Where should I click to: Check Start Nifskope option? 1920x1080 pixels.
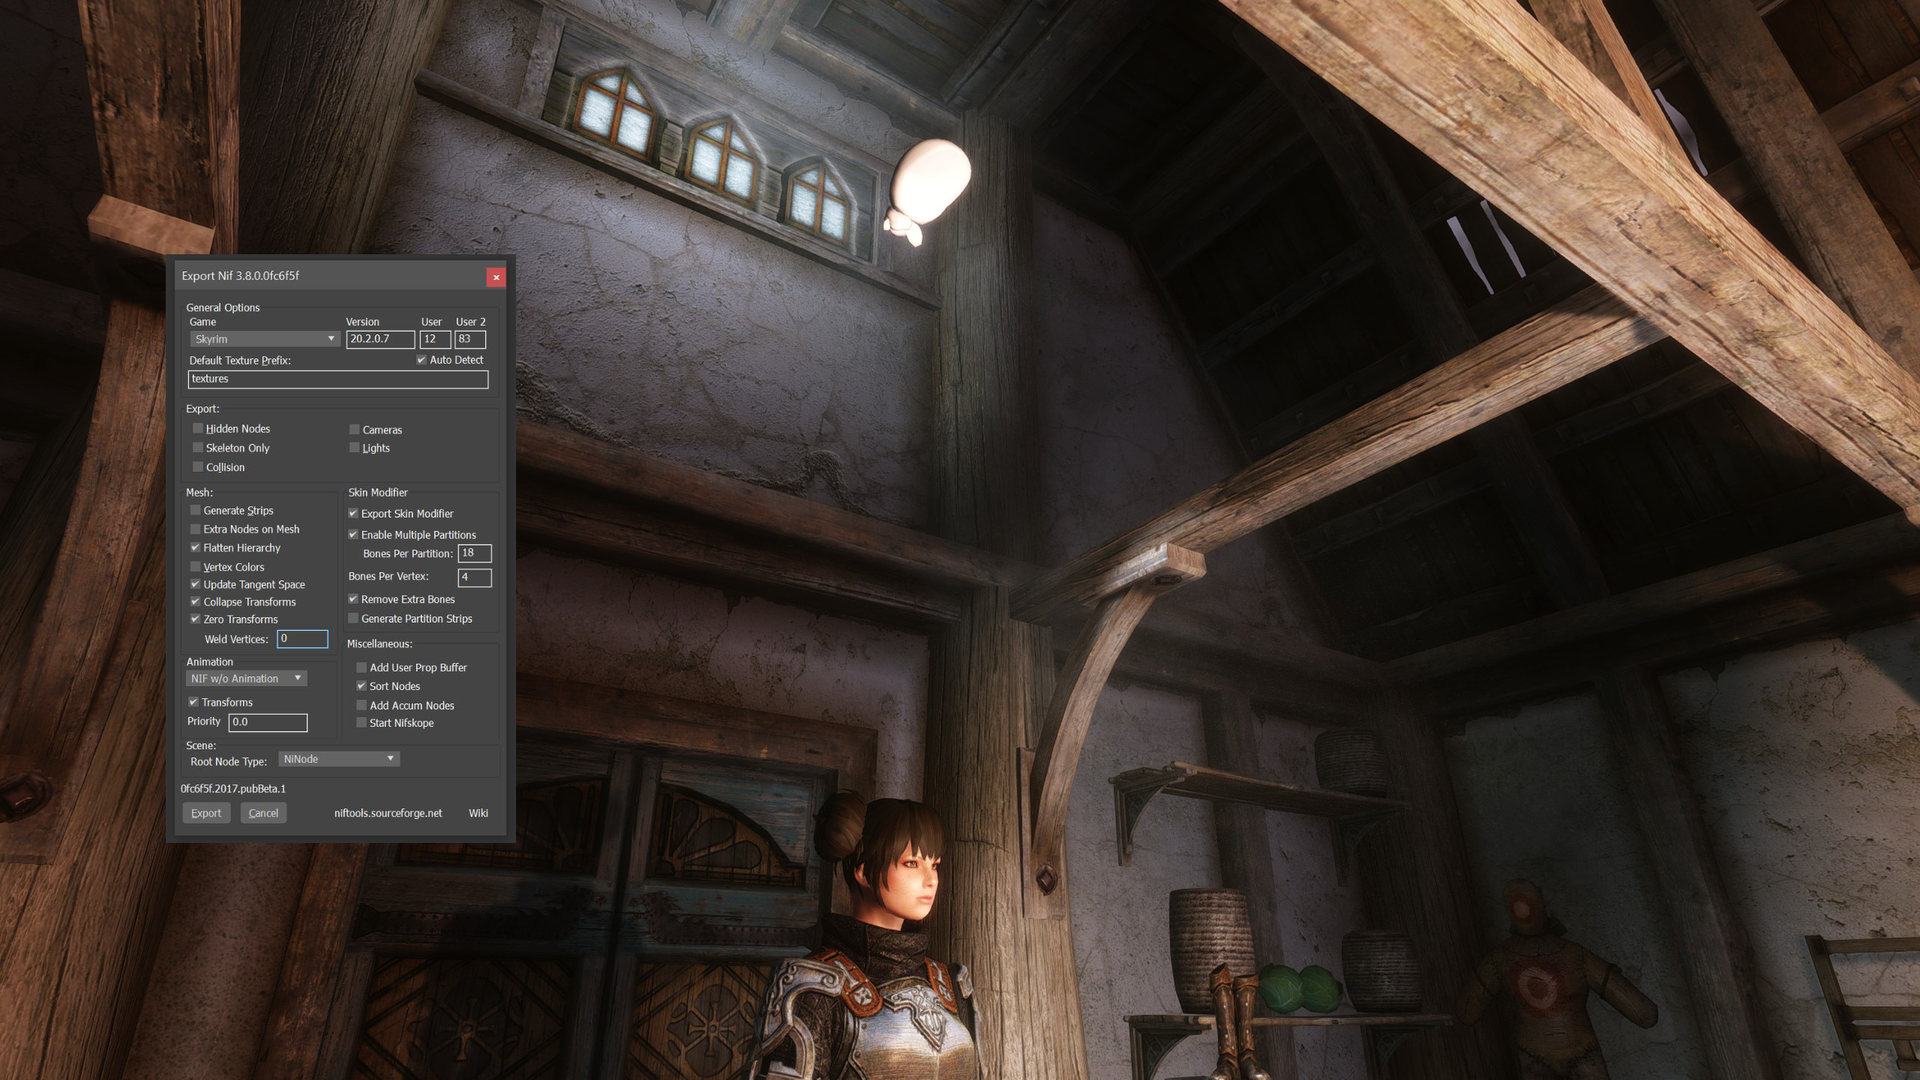coord(362,723)
